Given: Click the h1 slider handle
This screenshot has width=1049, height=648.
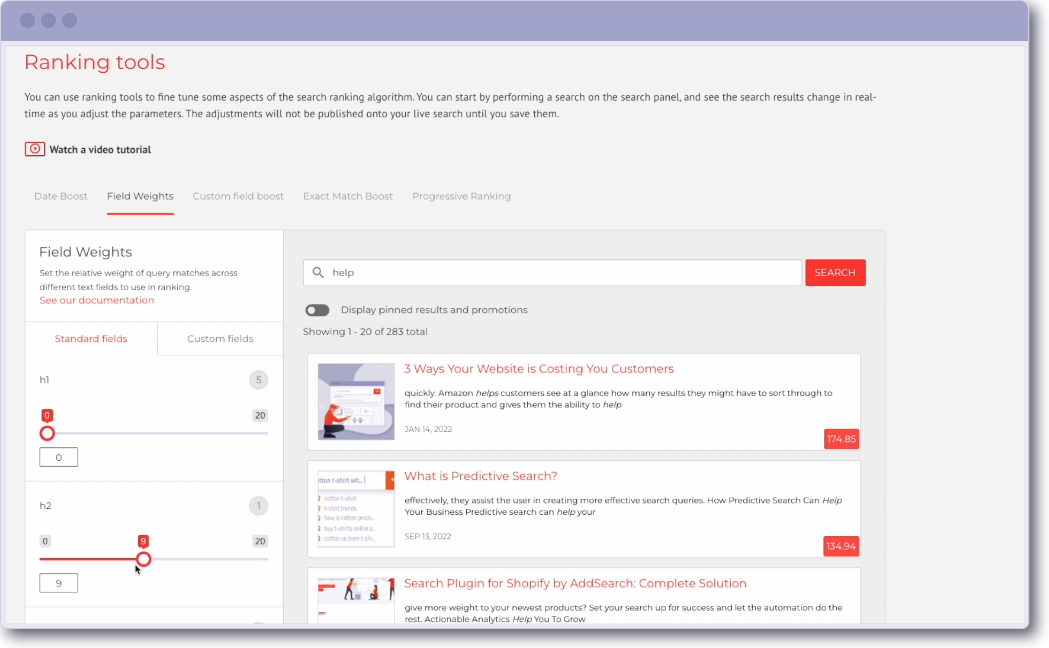Looking at the screenshot, I should [x=47, y=433].
